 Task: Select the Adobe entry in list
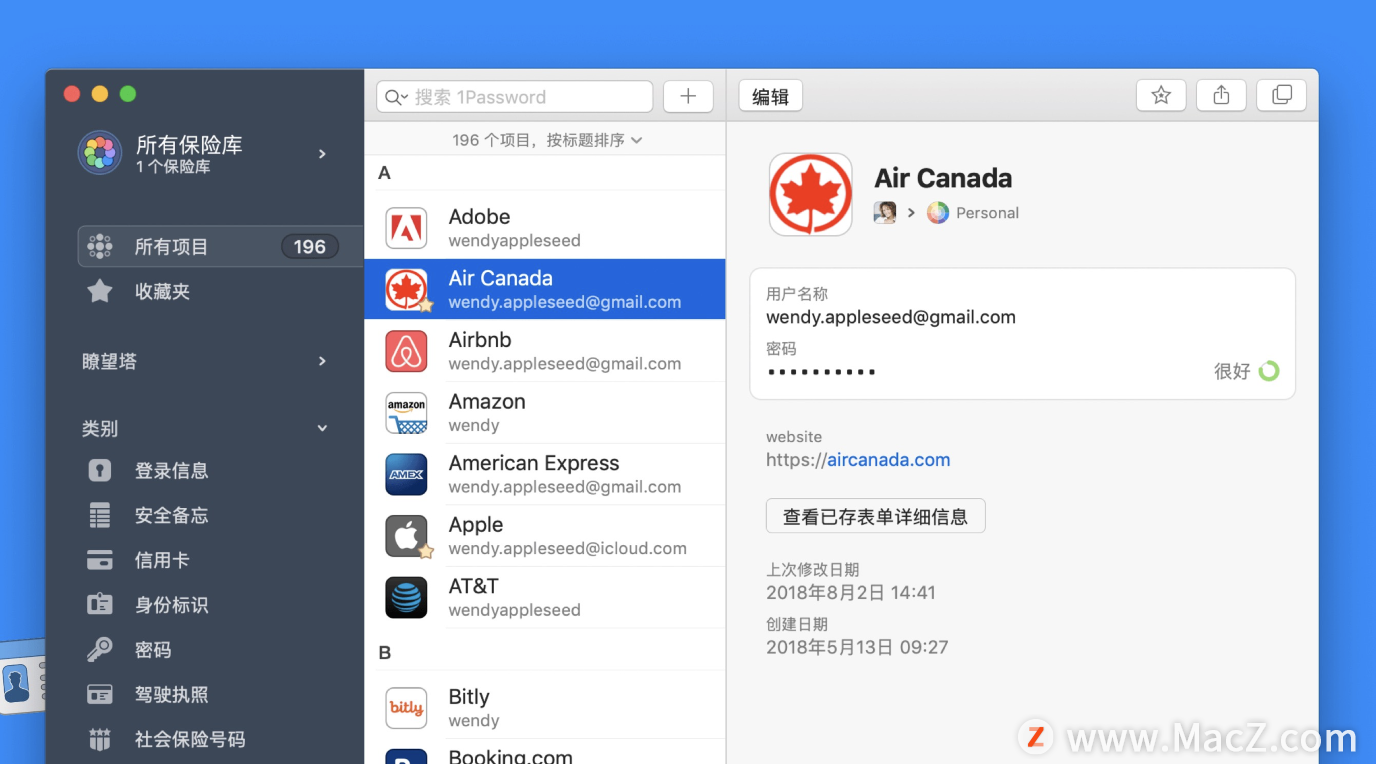[x=545, y=228]
